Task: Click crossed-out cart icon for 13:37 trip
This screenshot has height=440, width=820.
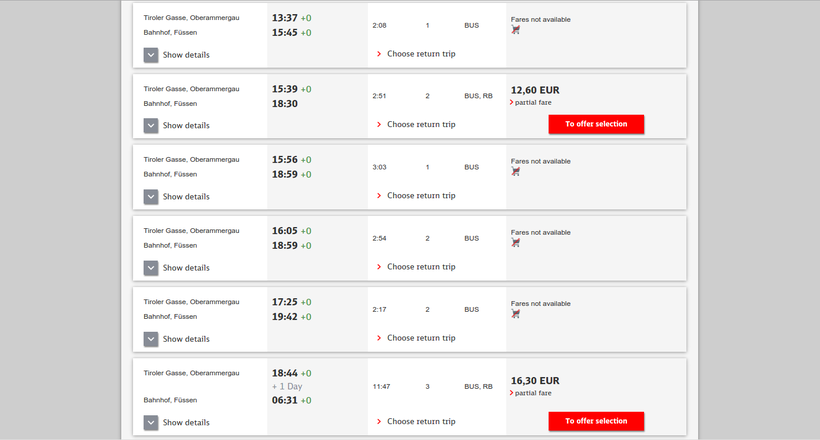Action: [516, 30]
